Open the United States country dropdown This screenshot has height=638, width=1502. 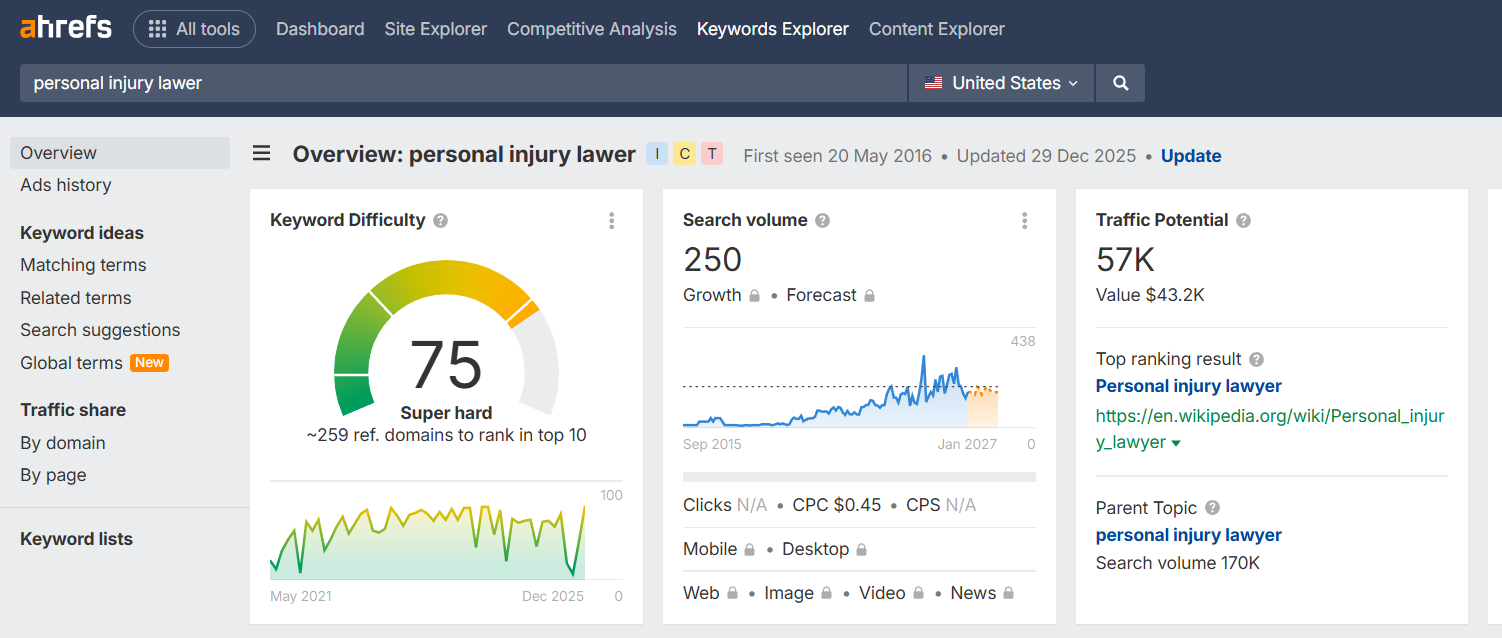coord(1001,83)
